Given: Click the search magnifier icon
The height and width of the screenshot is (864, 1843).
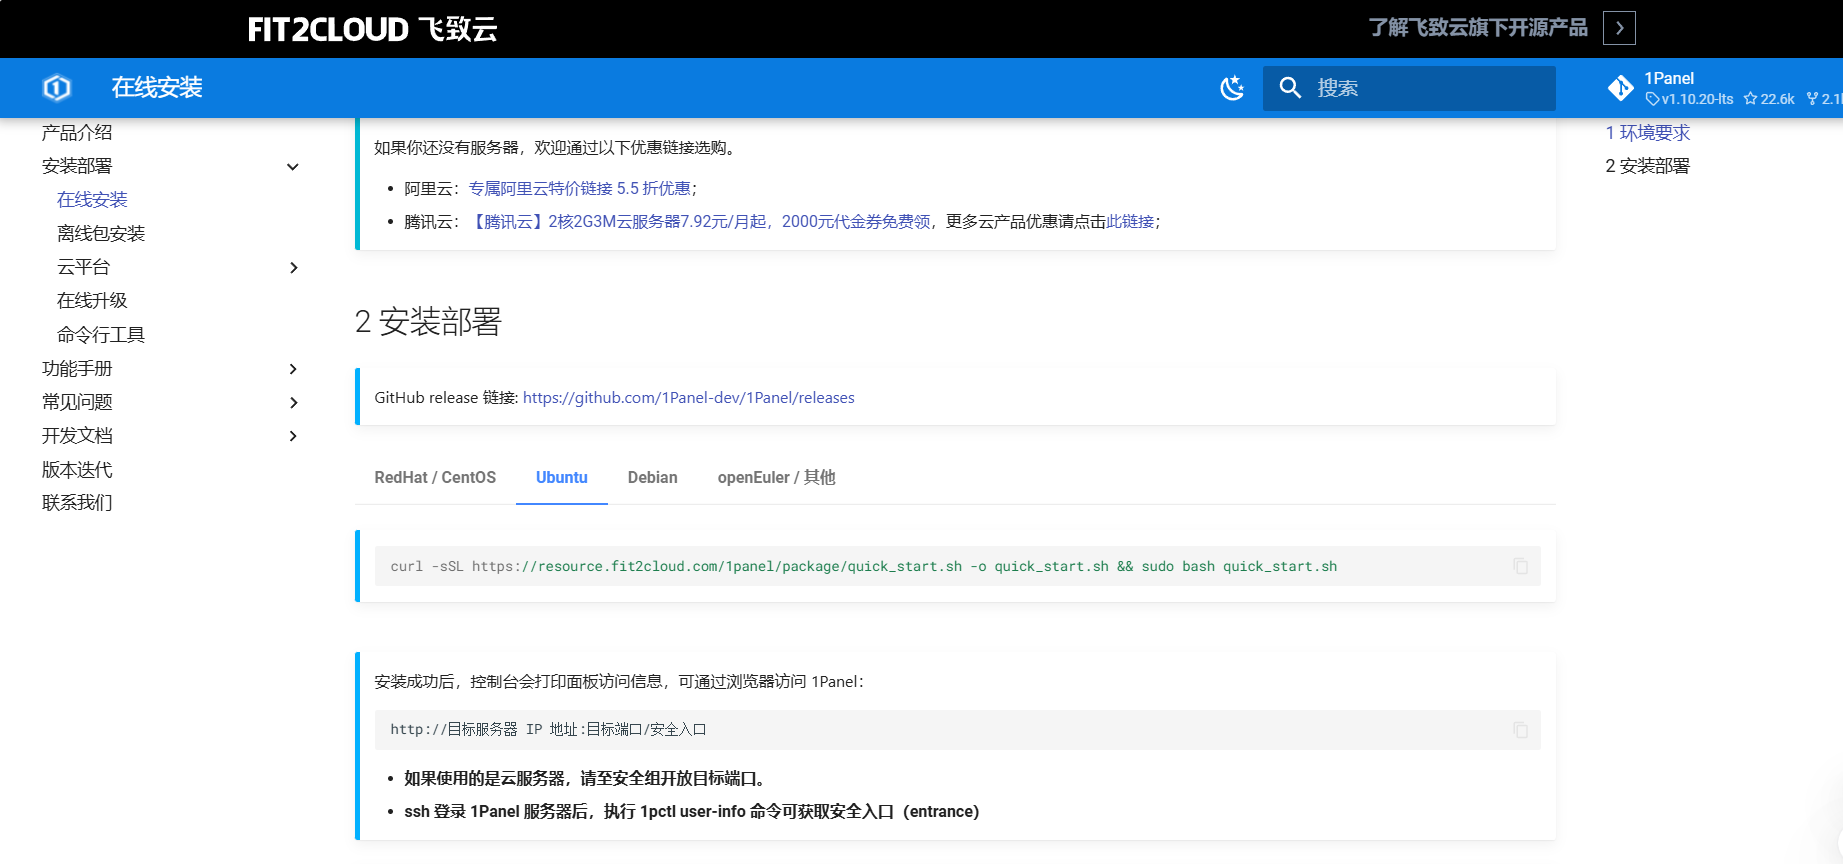Looking at the screenshot, I should point(1290,88).
